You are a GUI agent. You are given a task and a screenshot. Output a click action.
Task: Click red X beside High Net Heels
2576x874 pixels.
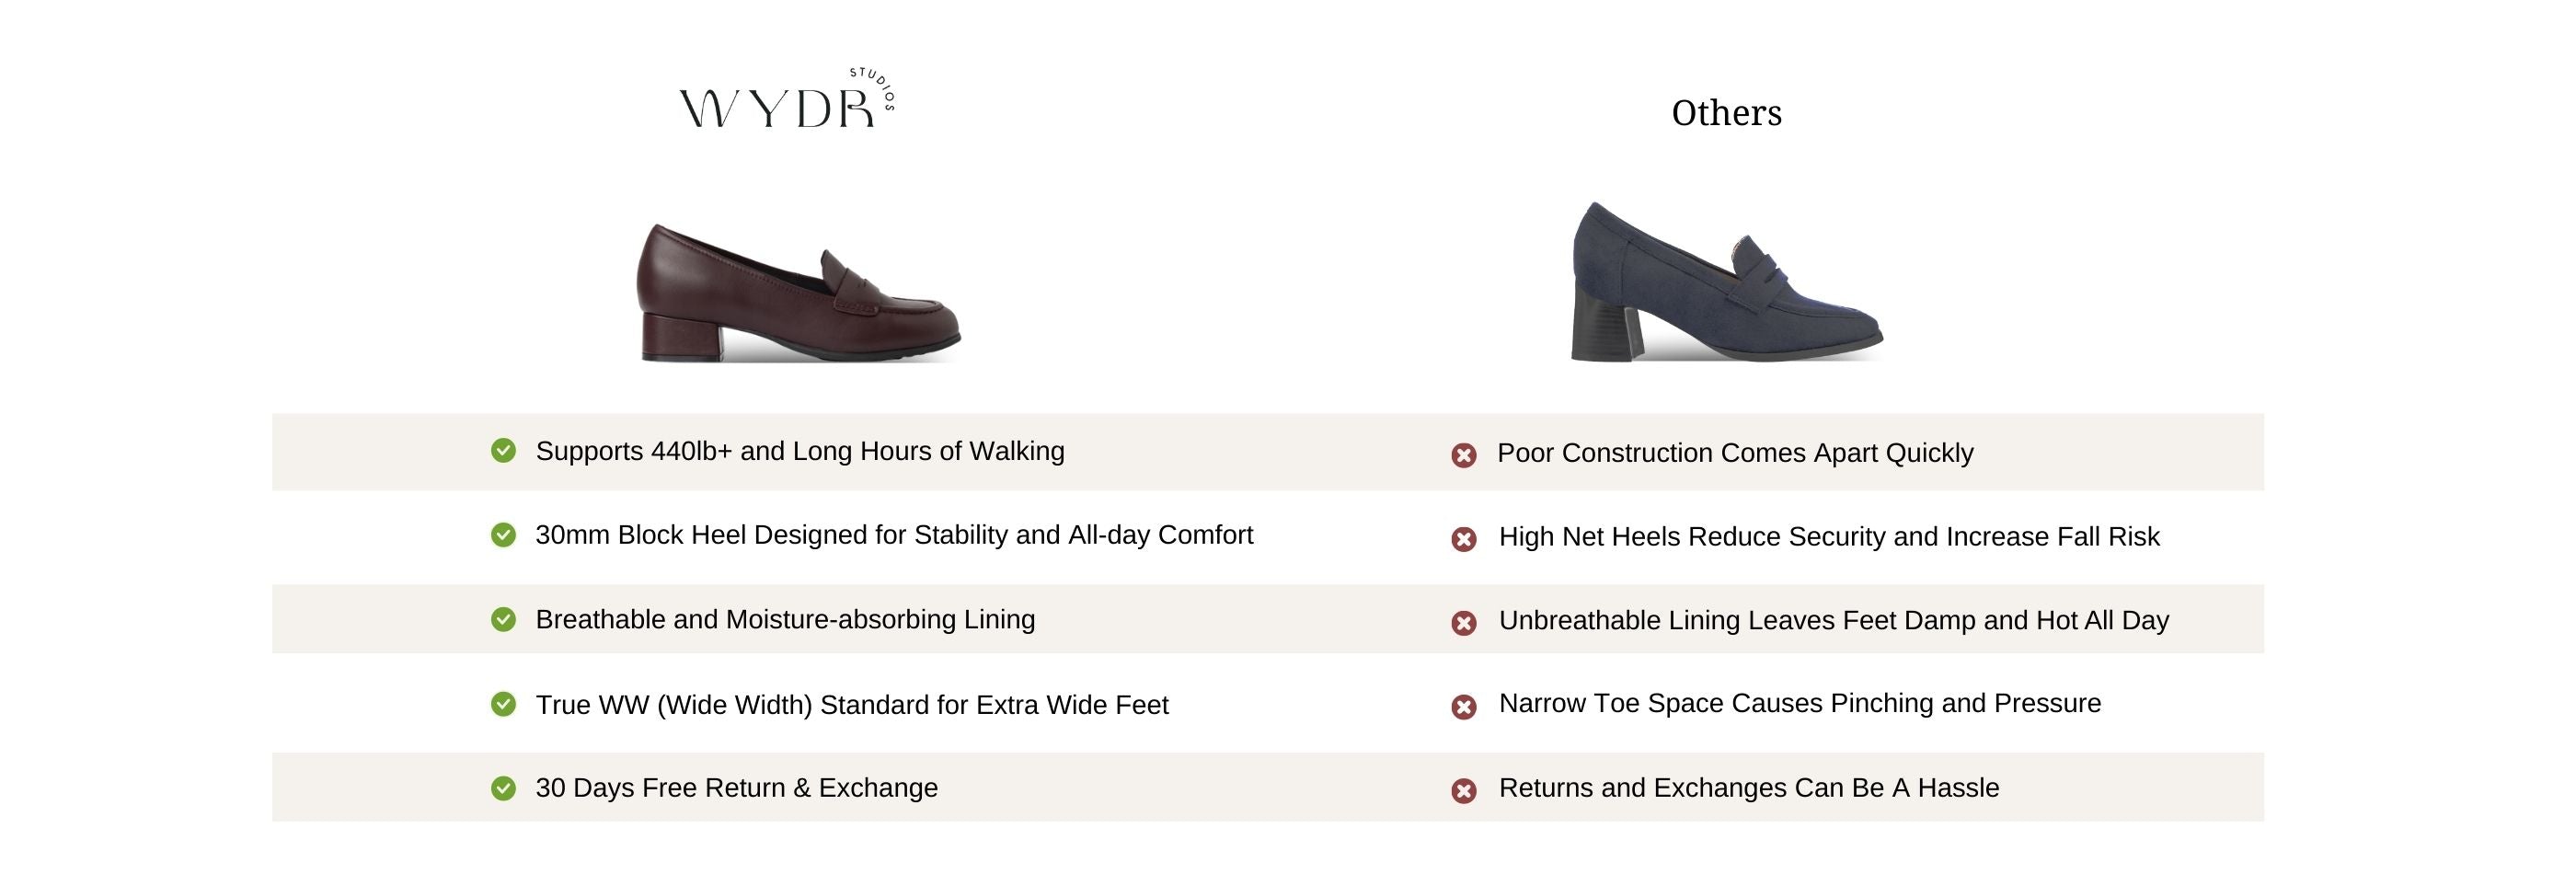(1464, 540)
